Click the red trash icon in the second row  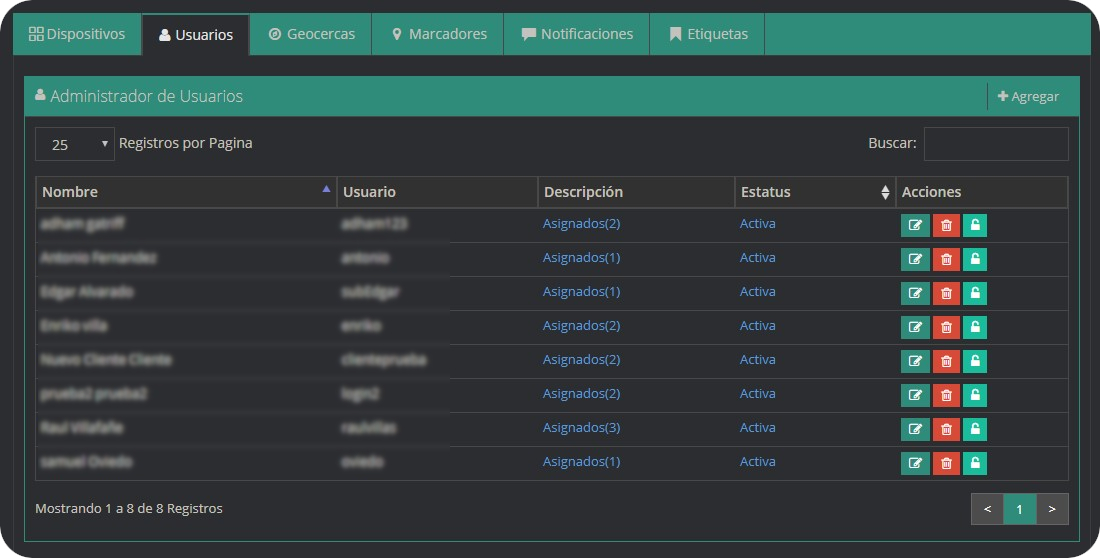click(945, 259)
